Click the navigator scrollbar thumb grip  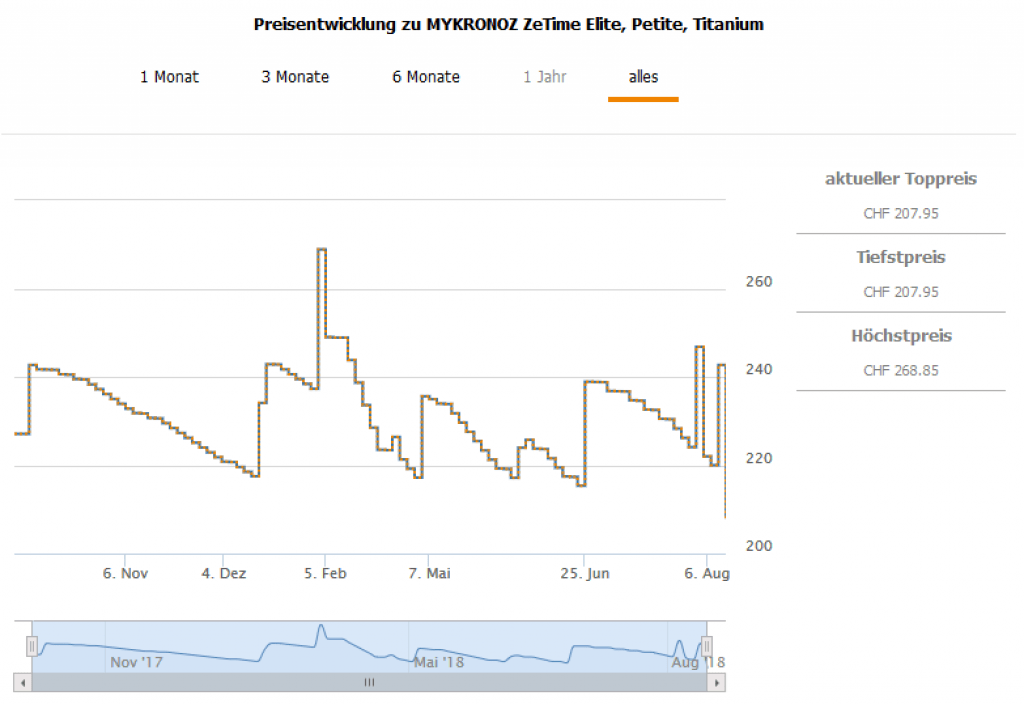tap(370, 683)
